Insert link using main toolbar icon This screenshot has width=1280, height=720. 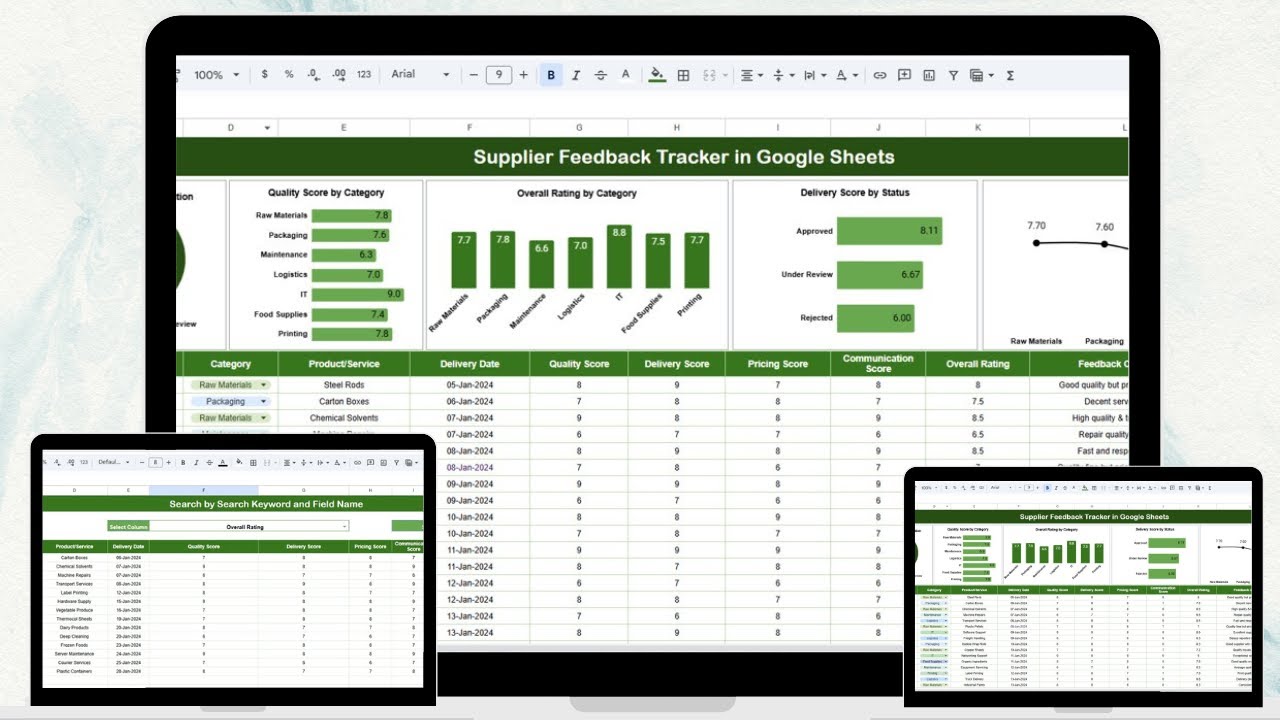pyautogui.click(x=880, y=75)
